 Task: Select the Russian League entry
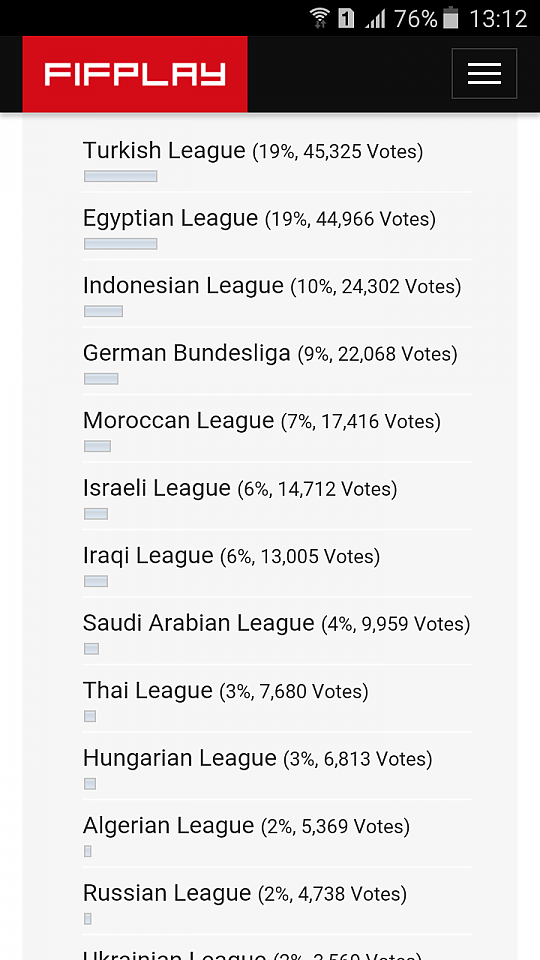277,901
